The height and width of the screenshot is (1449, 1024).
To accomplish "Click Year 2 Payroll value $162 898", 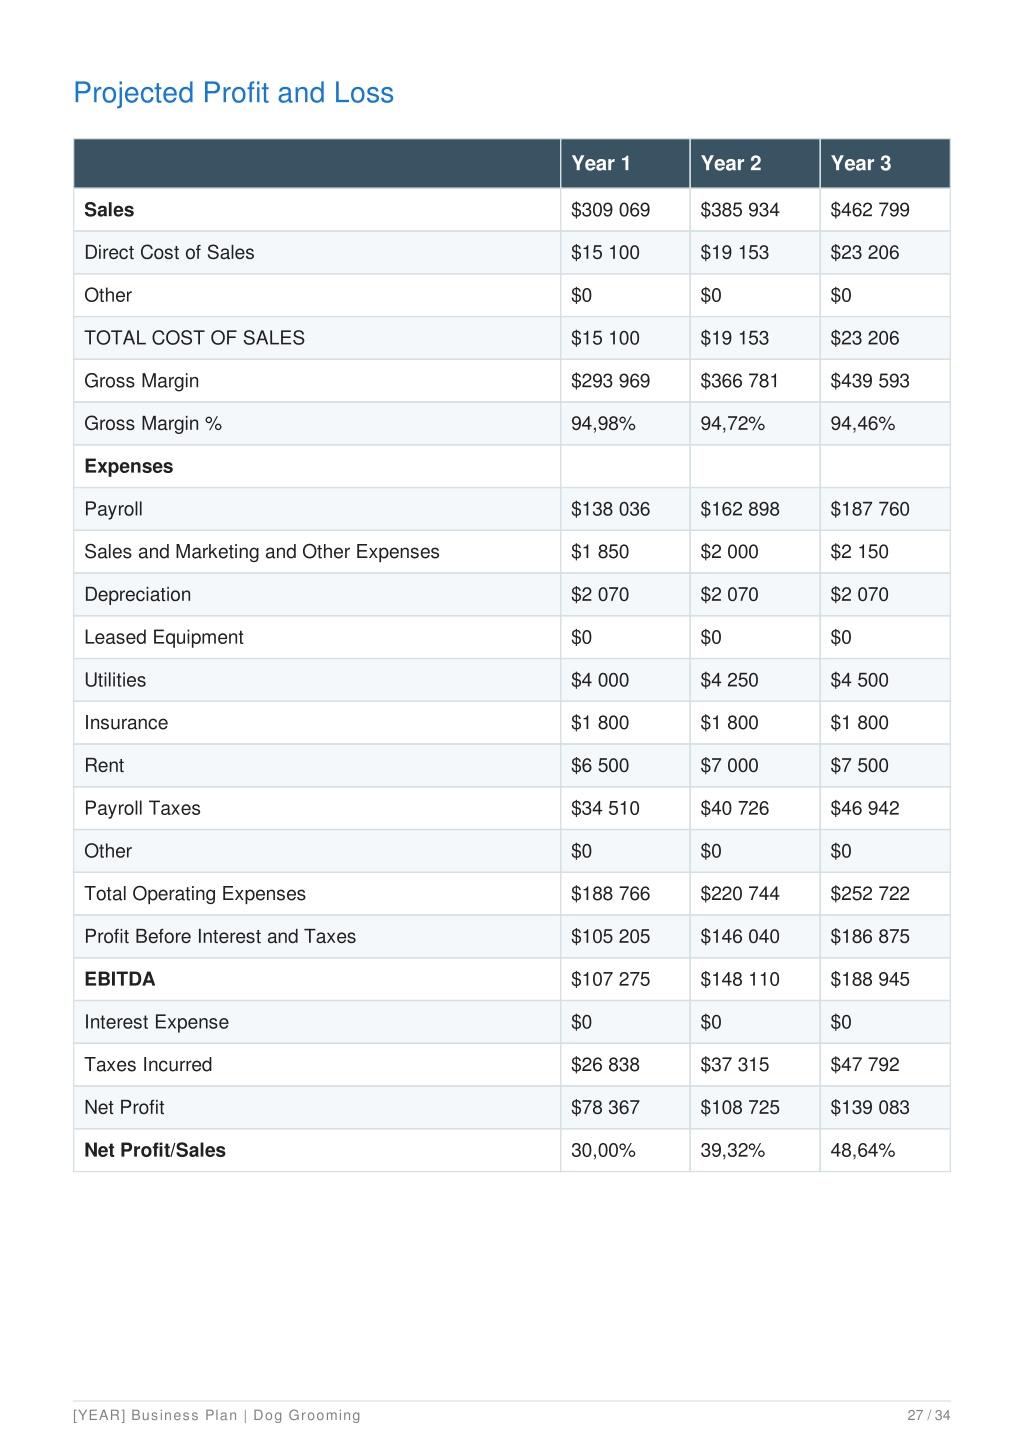I will click(x=740, y=509).
